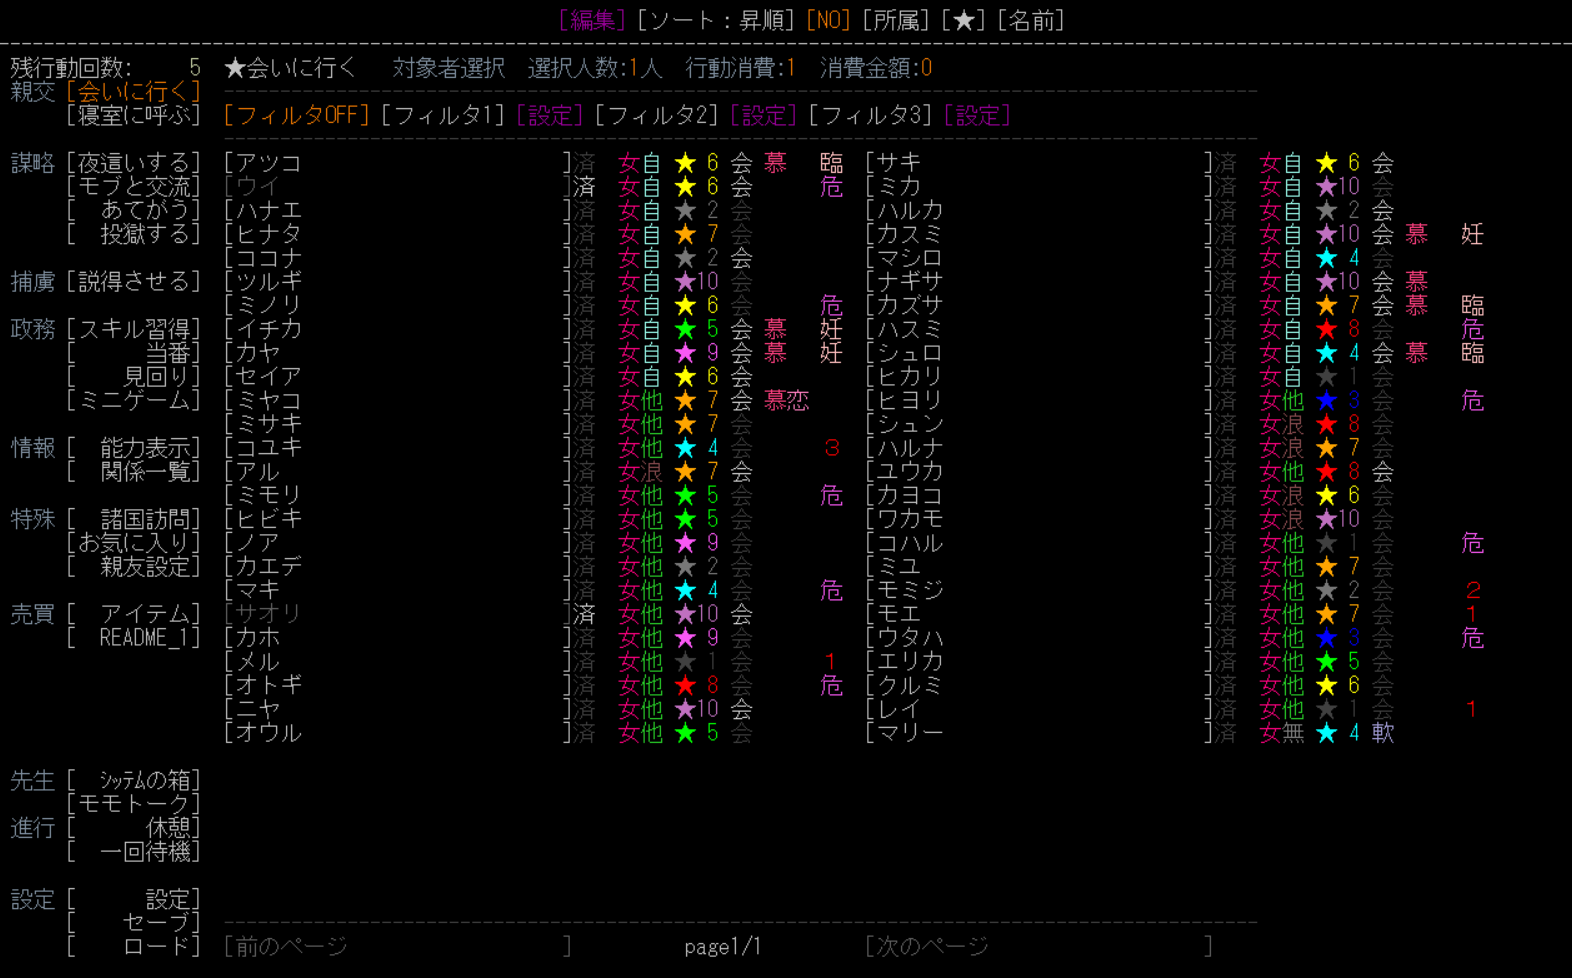Choose the 説得させる command
Viewport: 1572px width, 978px height.
point(134,282)
